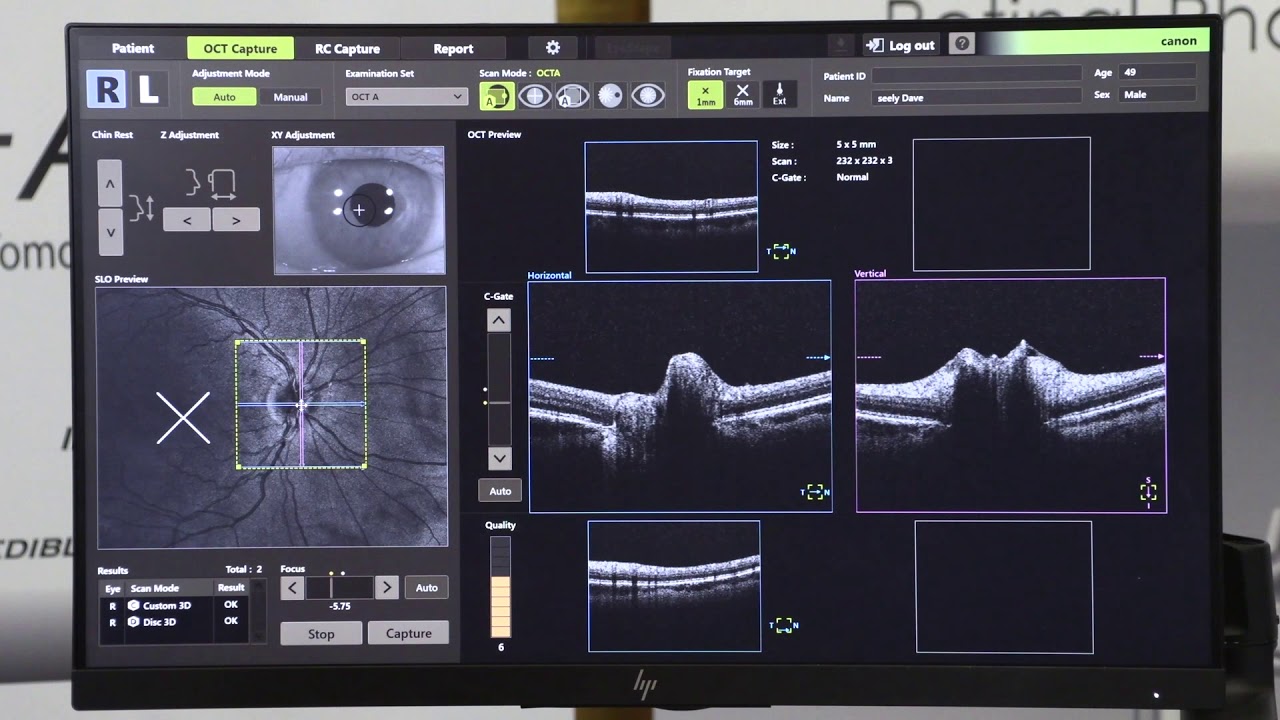Click the Custom 3D scan icon in Results
The height and width of the screenshot is (720, 1280).
tap(133, 606)
